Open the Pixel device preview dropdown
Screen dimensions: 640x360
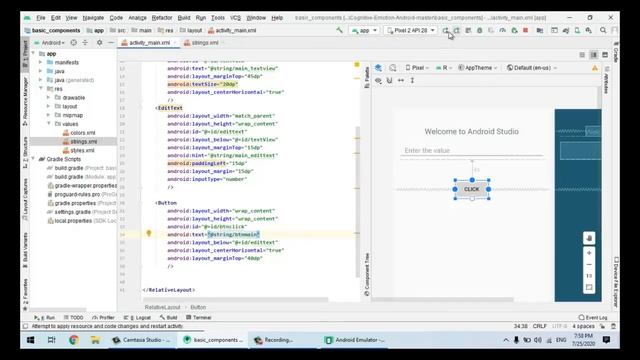417,68
